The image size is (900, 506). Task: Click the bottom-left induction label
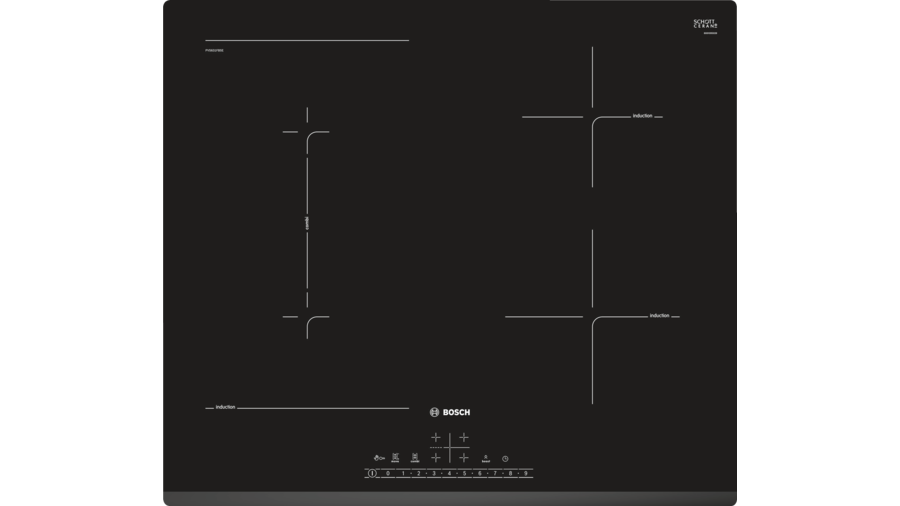(225, 407)
